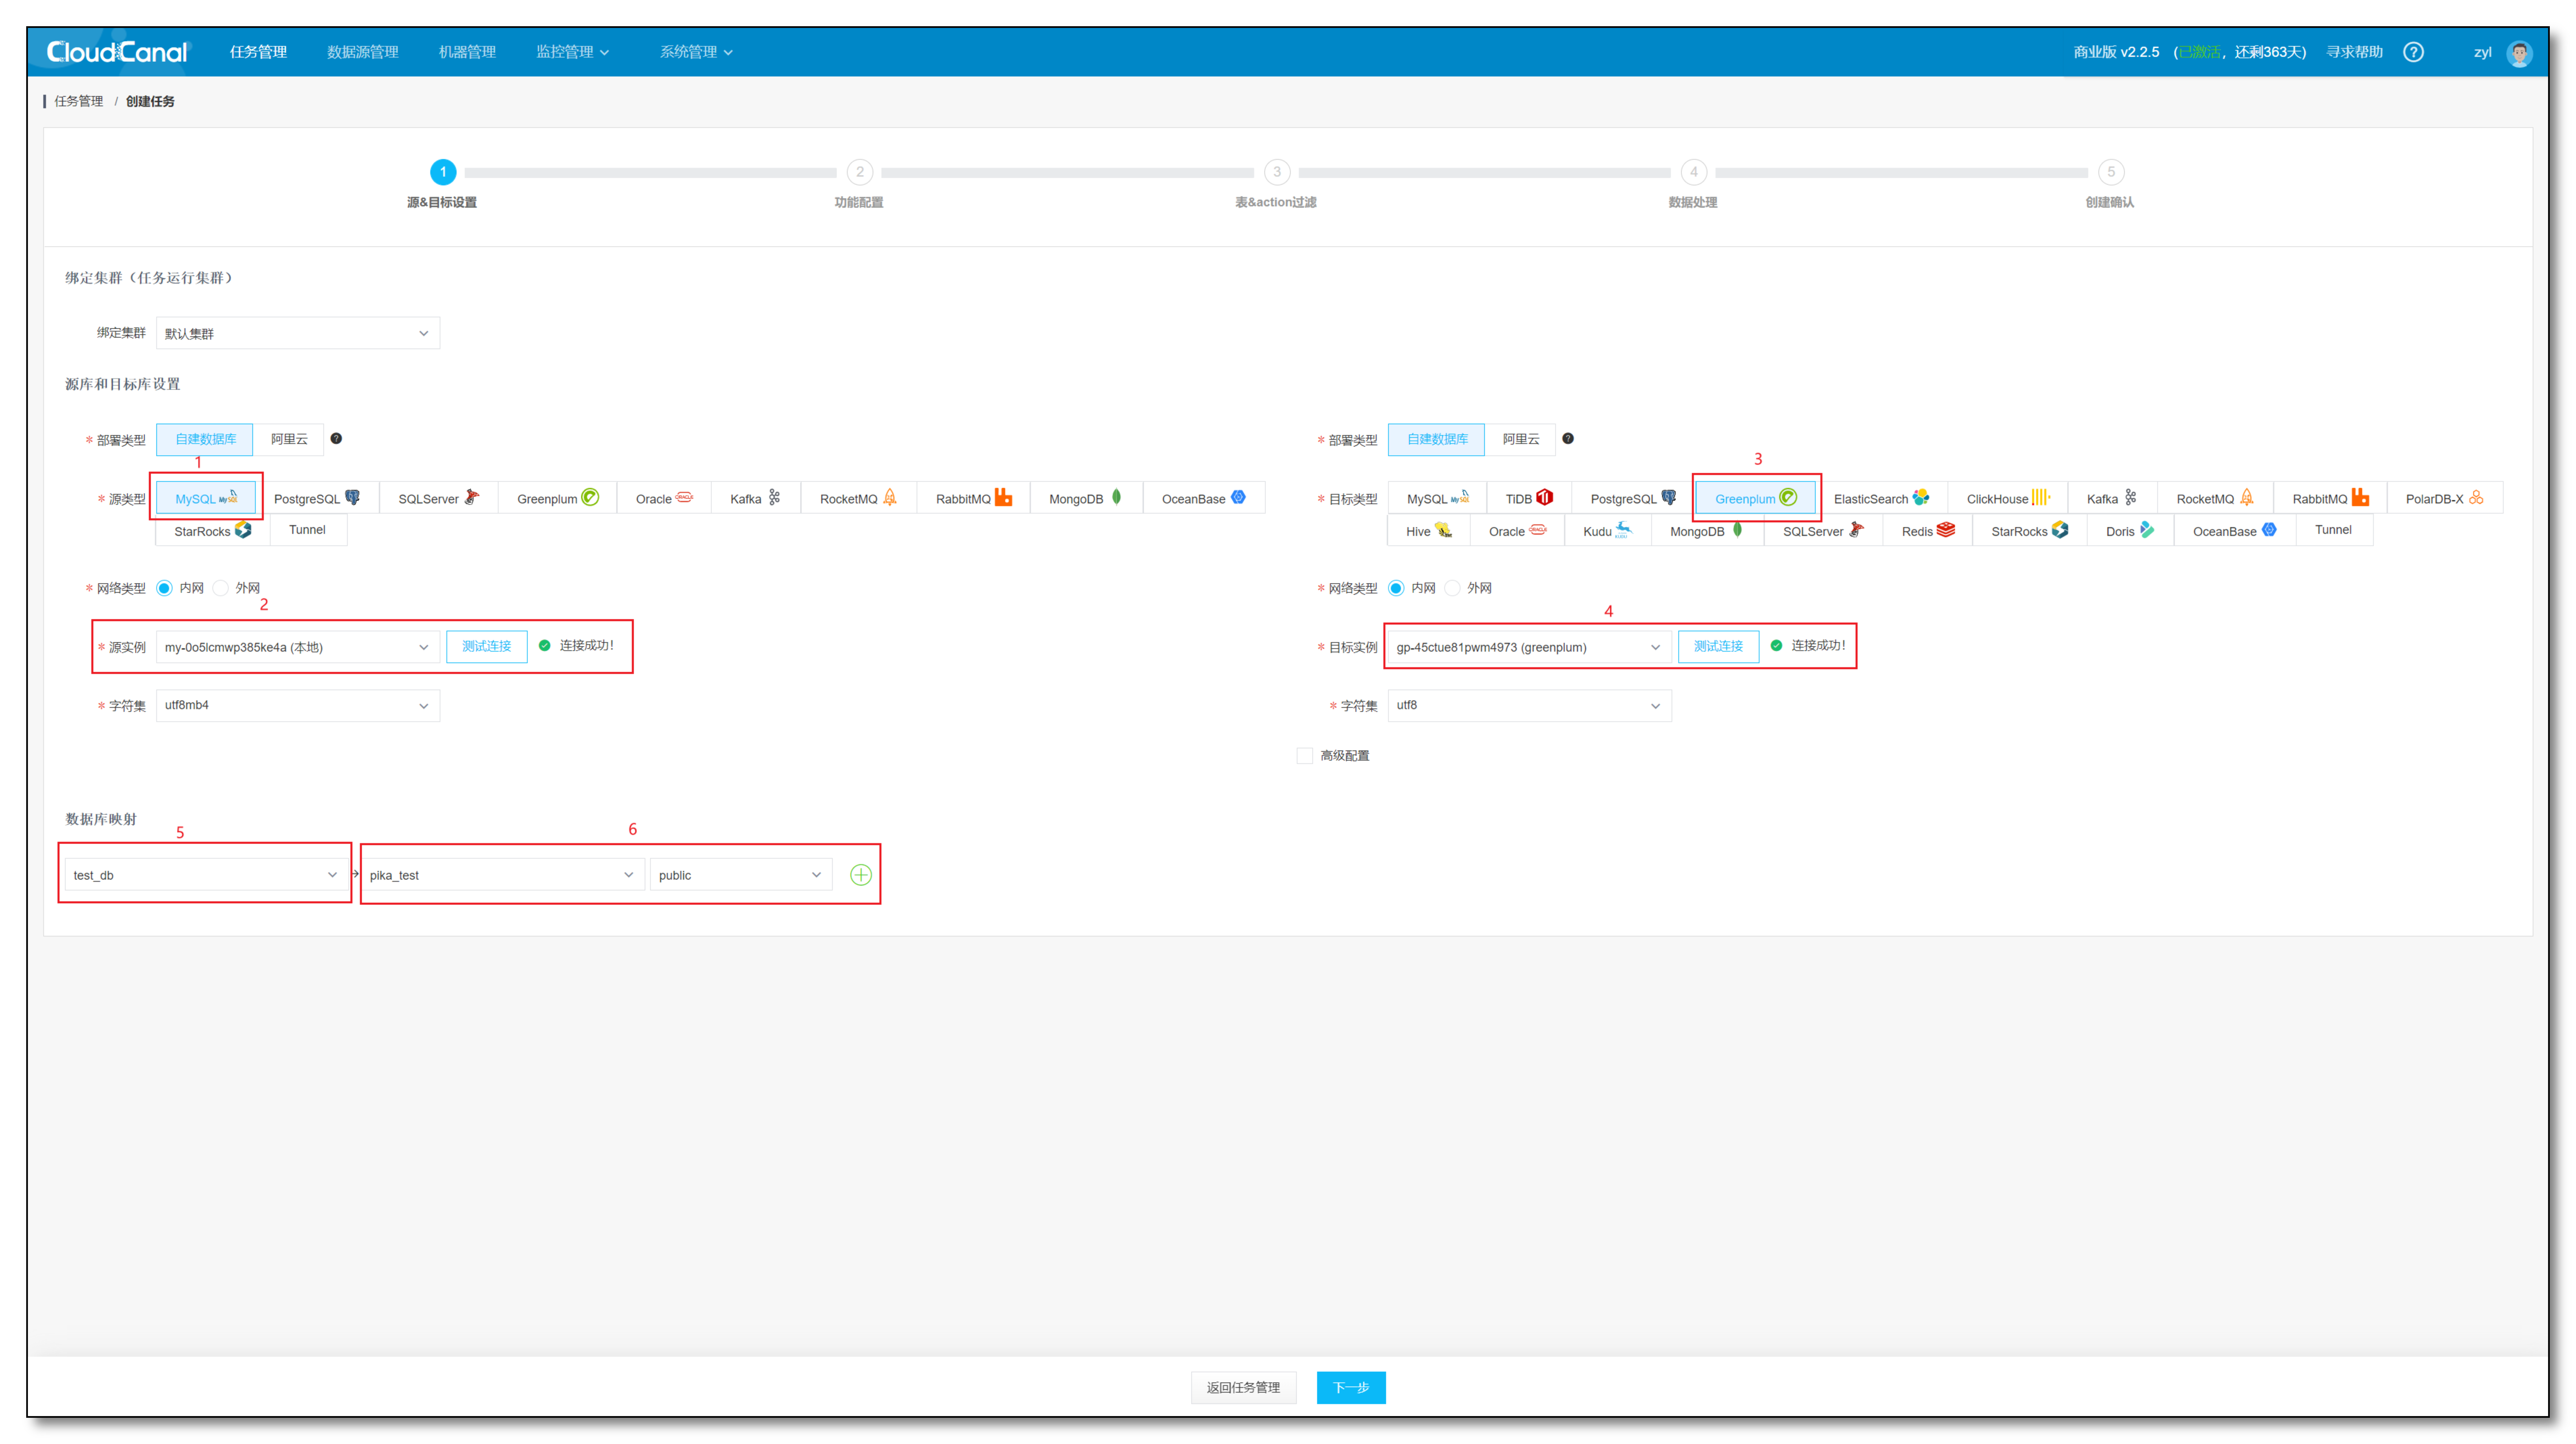
Task: Click step 2 功能配置 in the progress bar
Action: tap(859, 173)
